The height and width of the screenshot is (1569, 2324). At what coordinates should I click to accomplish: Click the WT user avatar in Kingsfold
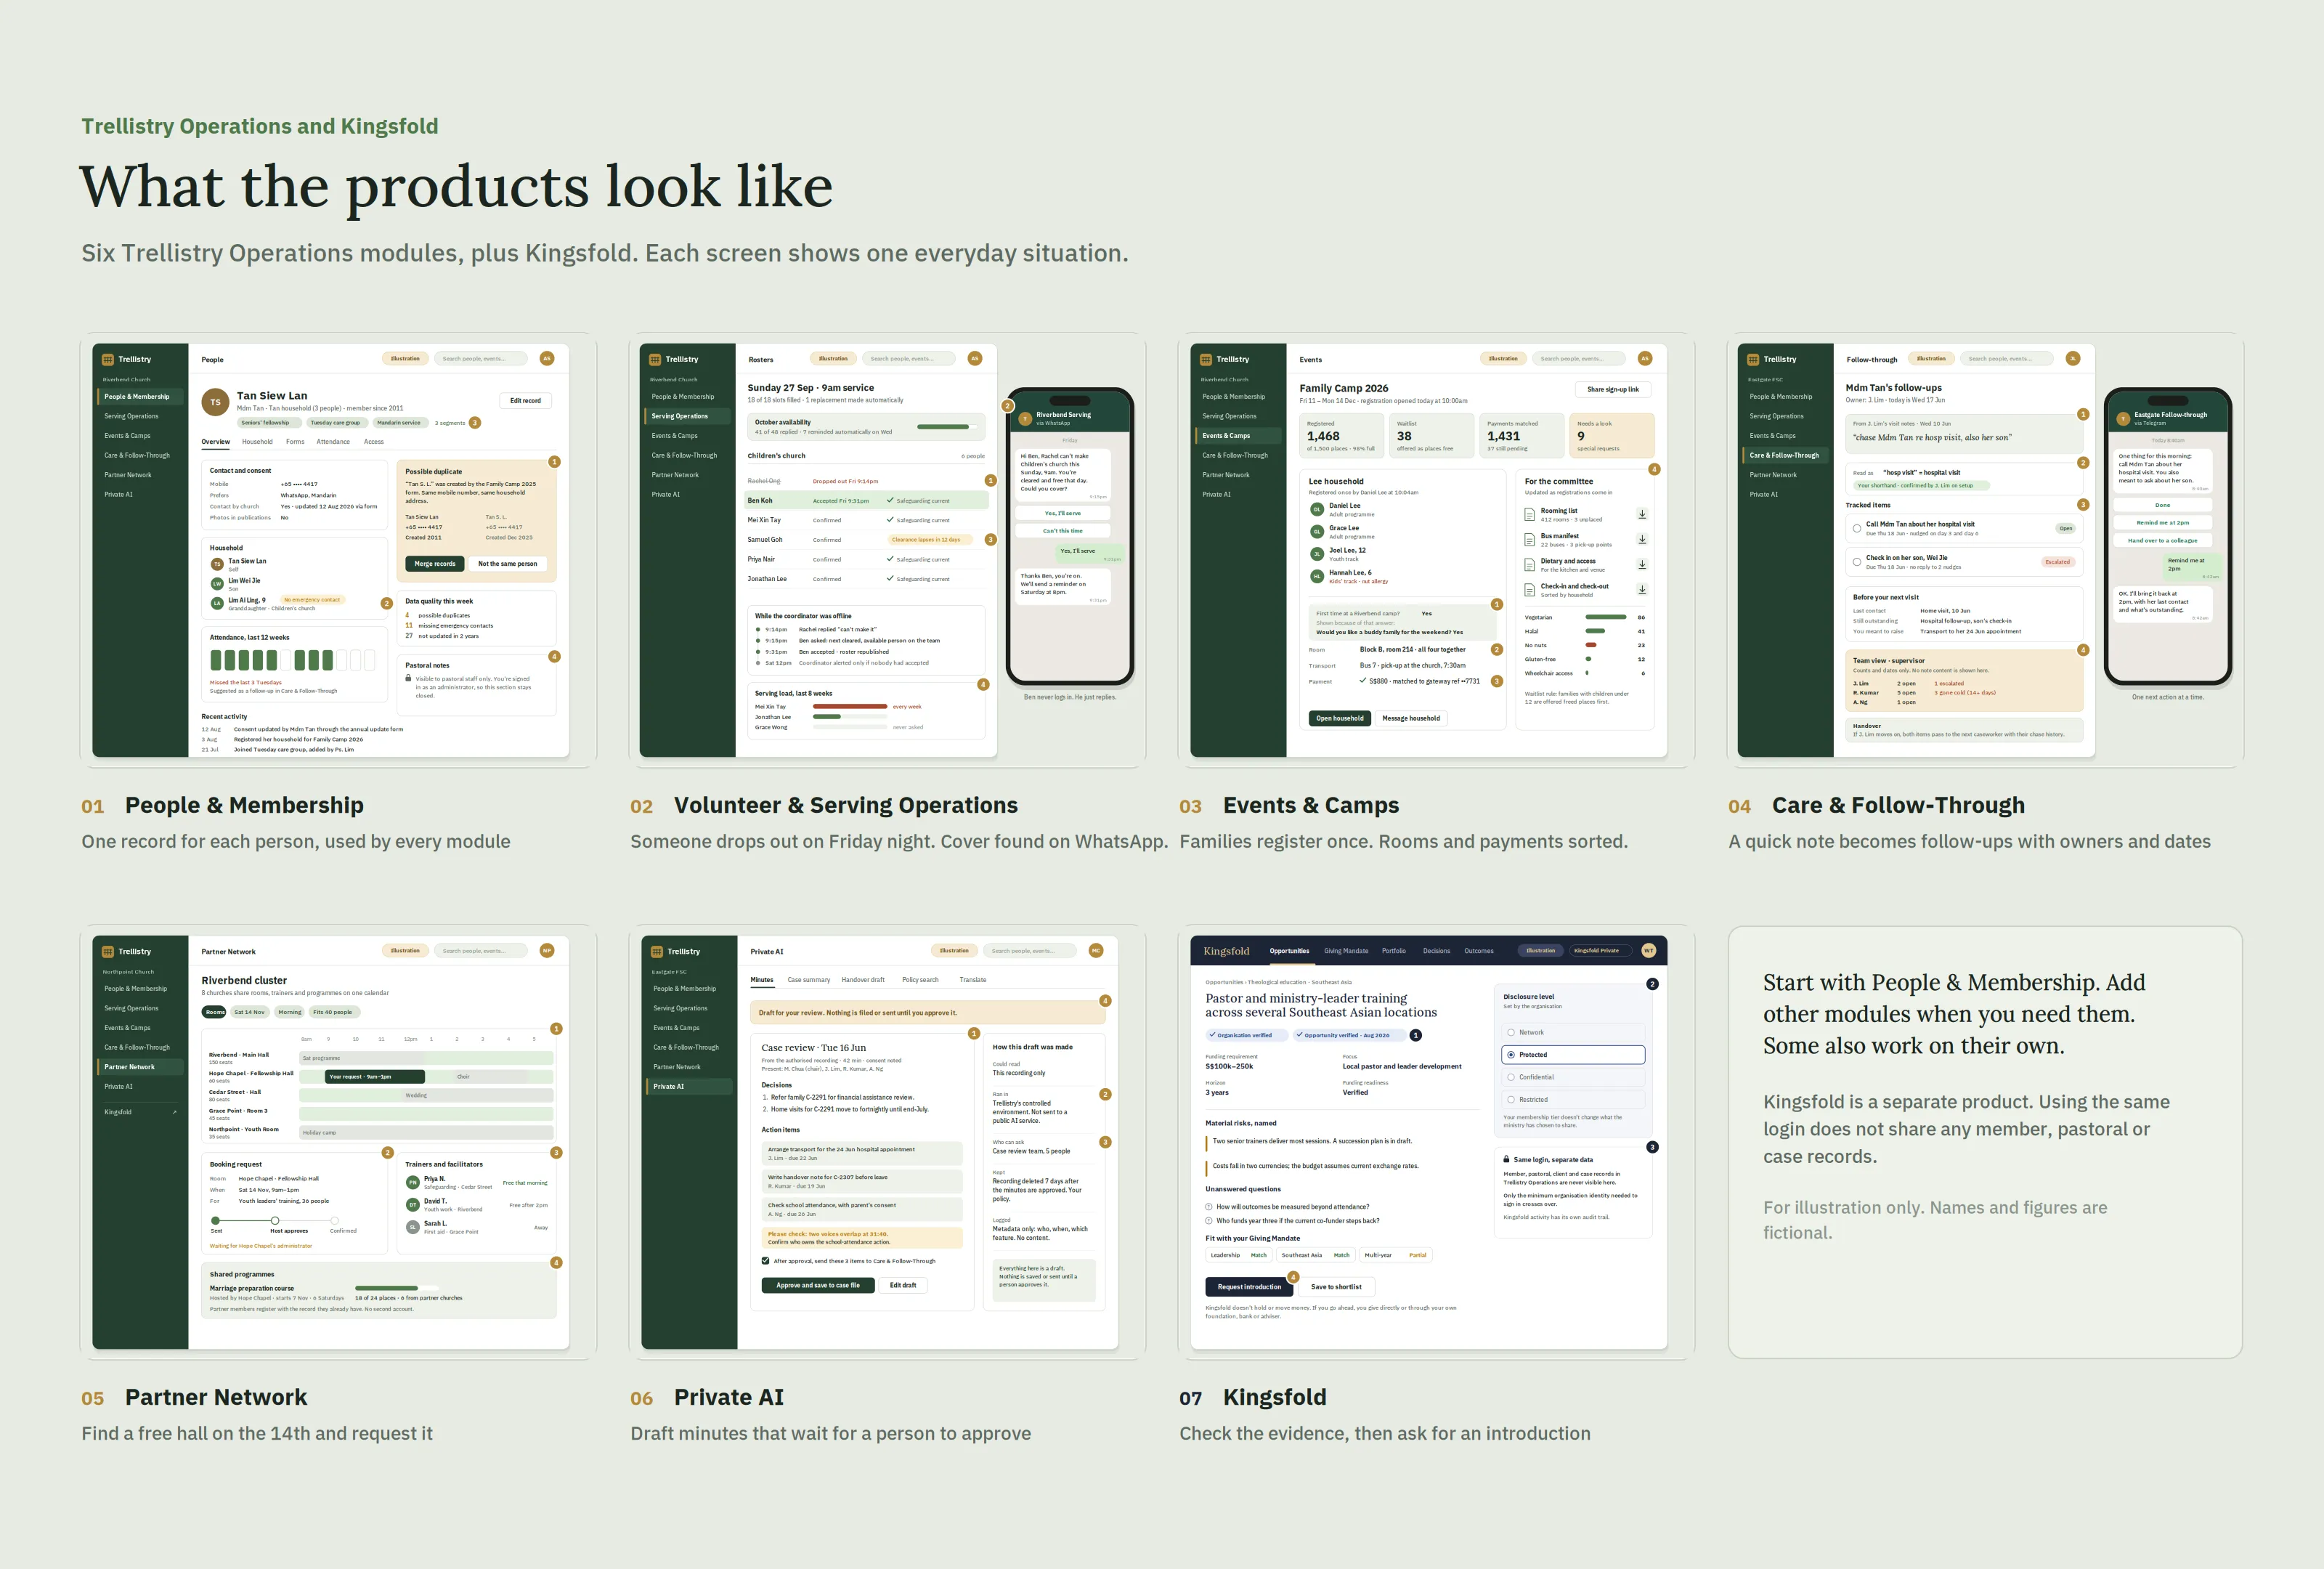pos(1649,951)
